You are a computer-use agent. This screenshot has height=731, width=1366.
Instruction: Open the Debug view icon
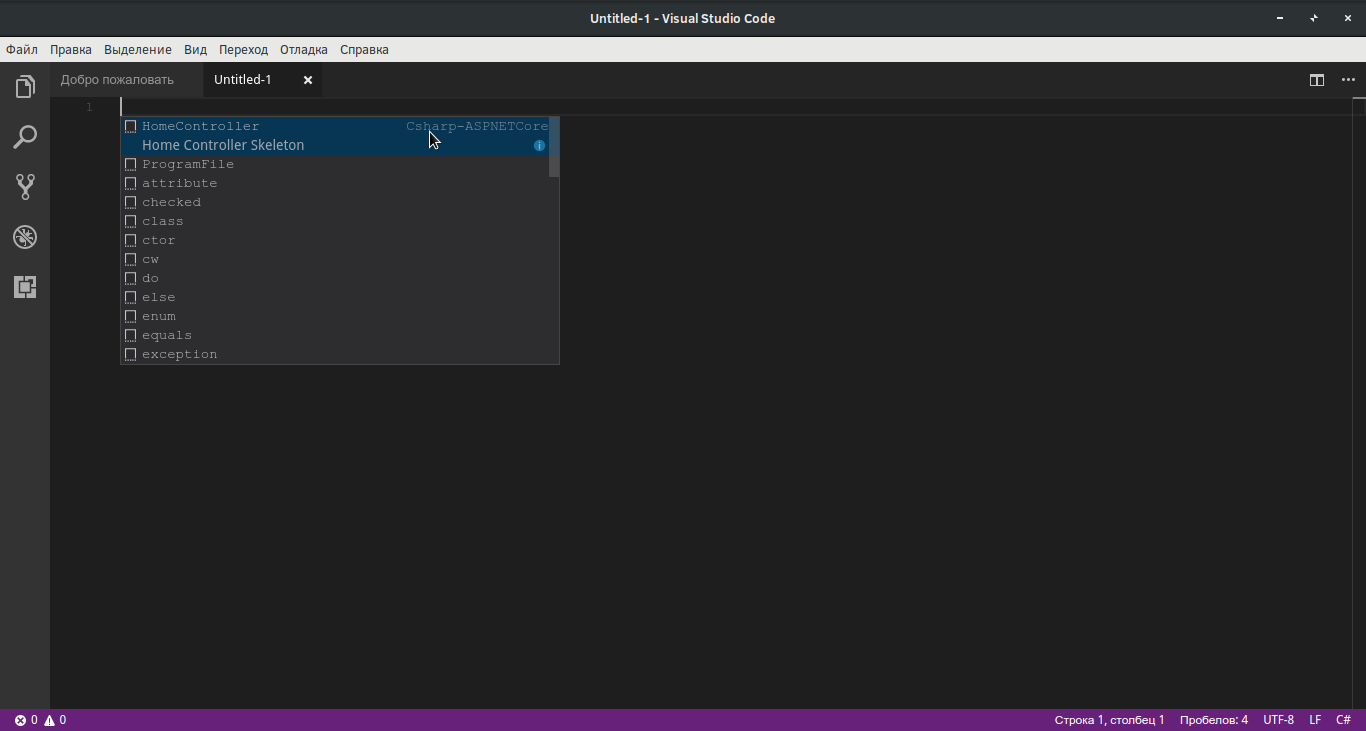tap(25, 237)
